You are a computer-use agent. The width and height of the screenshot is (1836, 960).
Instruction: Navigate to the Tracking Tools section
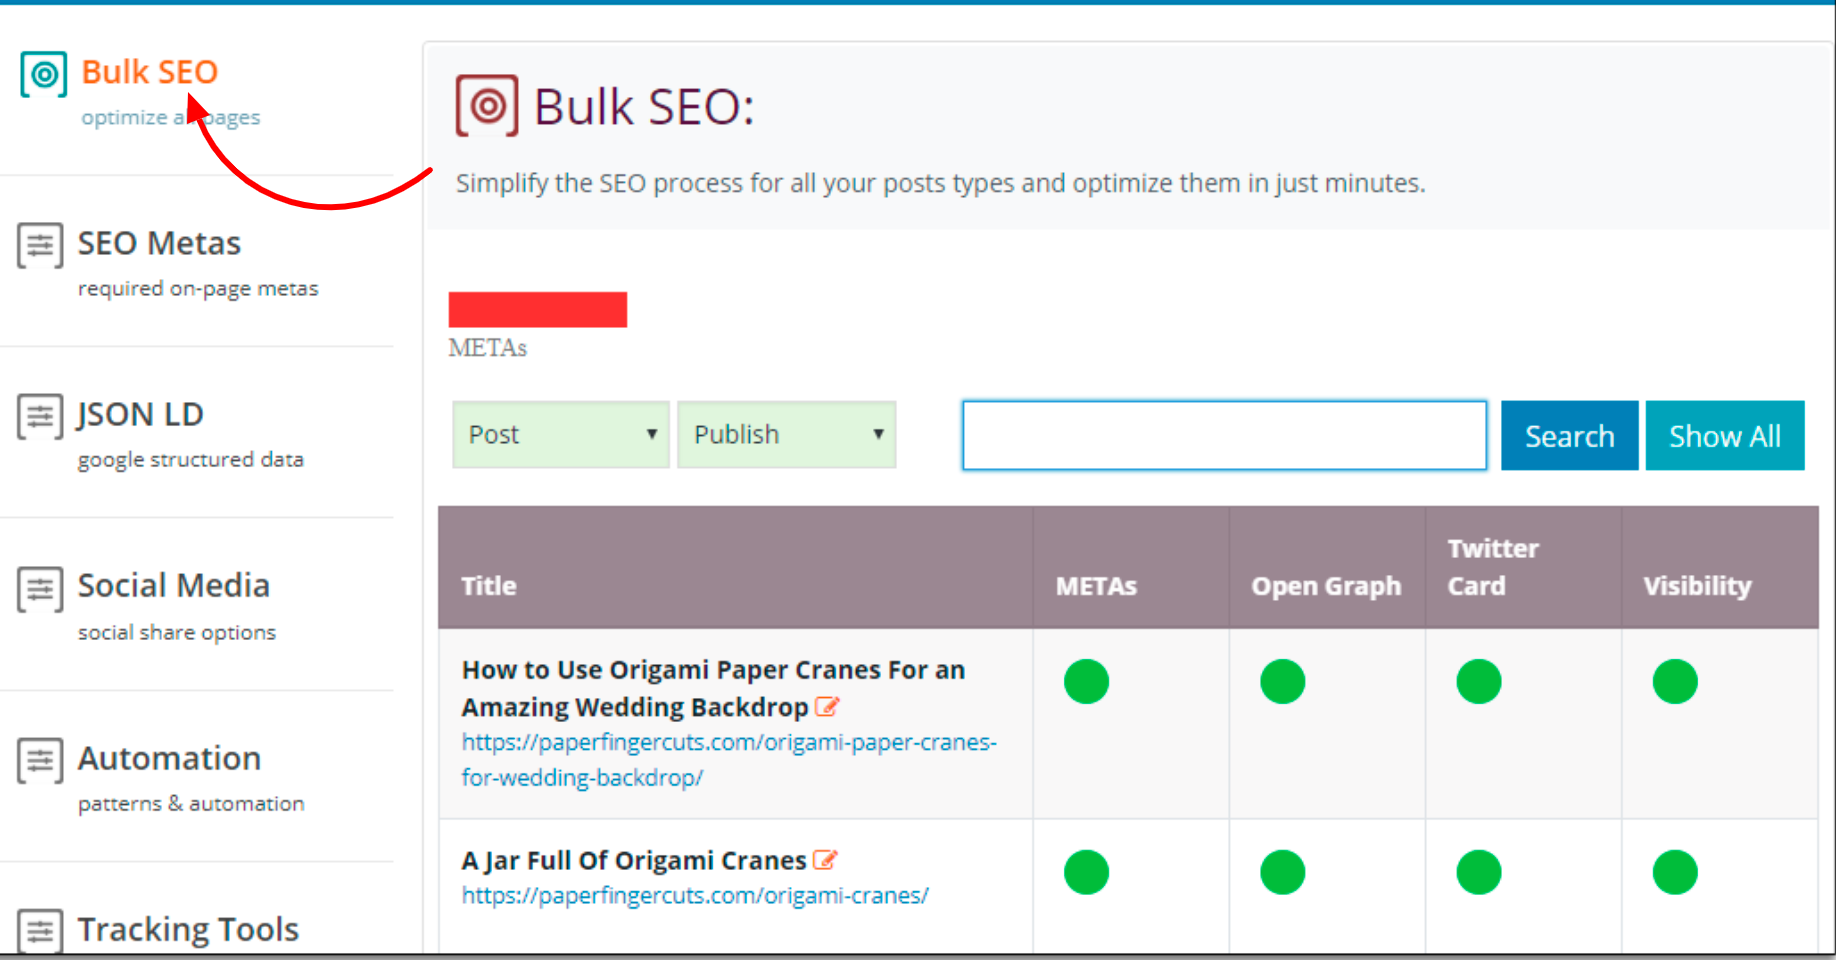tap(188, 928)
